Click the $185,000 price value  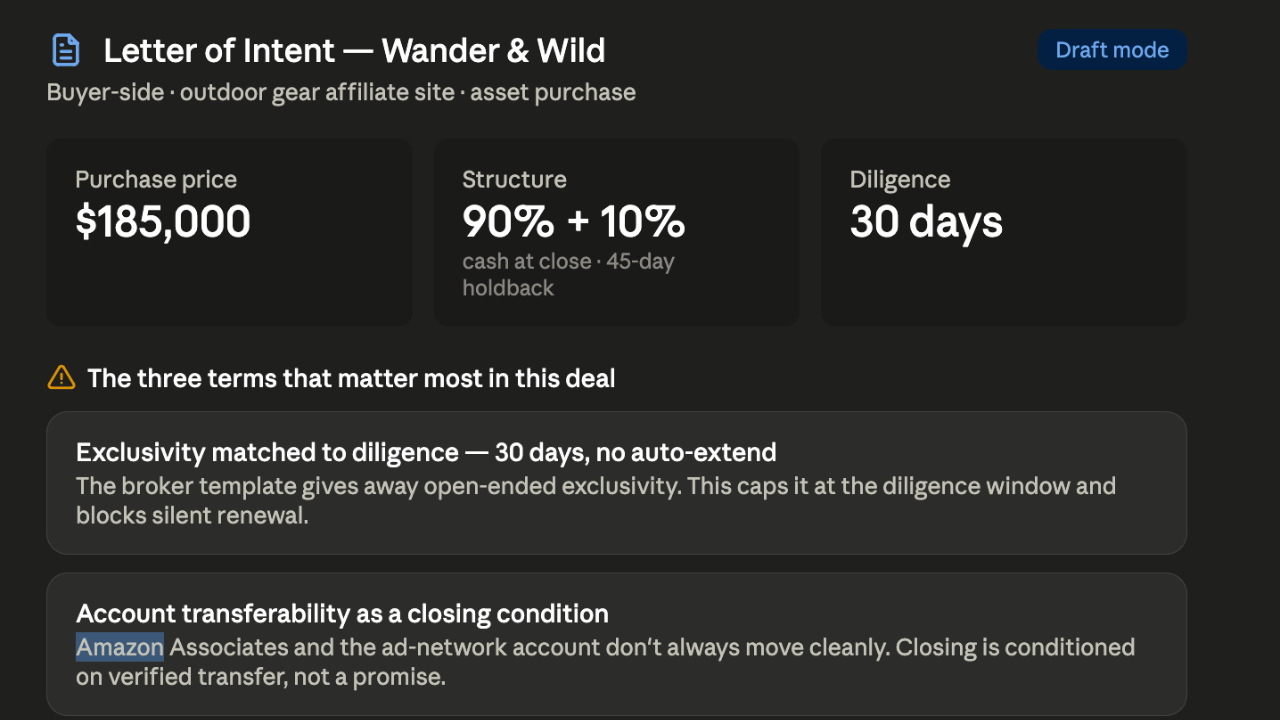coord(163,222)
